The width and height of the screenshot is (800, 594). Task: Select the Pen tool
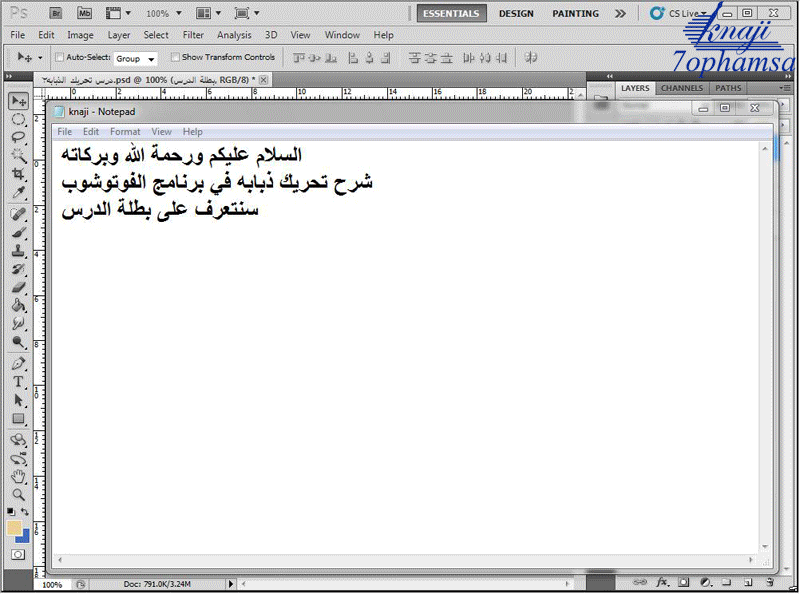(x=18, y=364)
